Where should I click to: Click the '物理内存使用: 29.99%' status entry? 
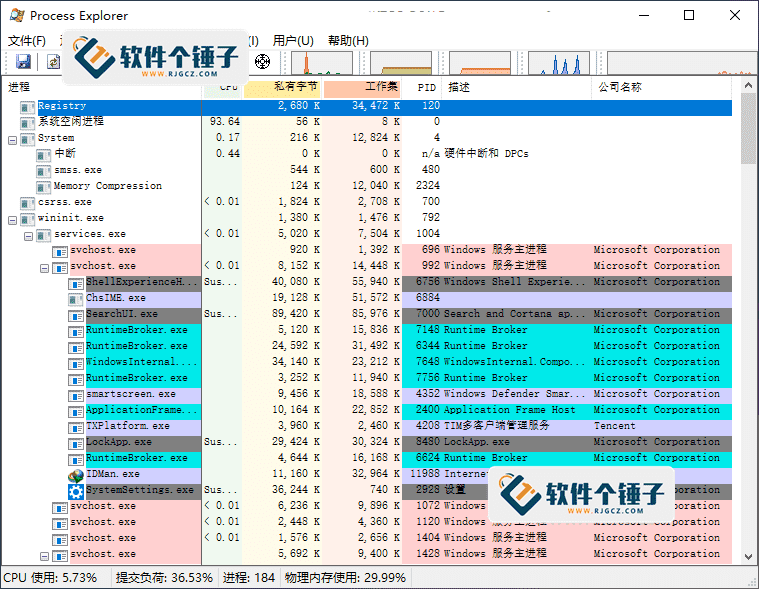[345, 577]
